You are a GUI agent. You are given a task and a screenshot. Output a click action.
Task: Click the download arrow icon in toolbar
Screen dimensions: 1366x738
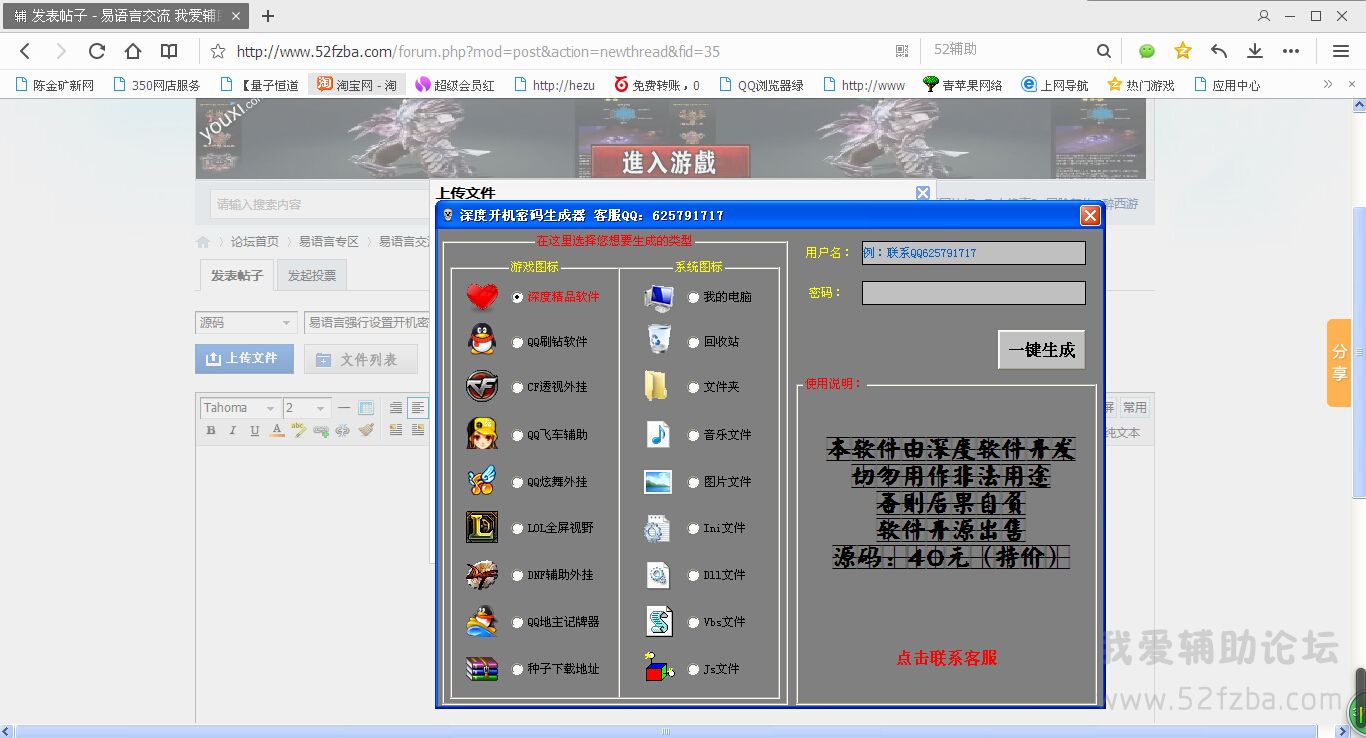click(x=1255, y=51)
